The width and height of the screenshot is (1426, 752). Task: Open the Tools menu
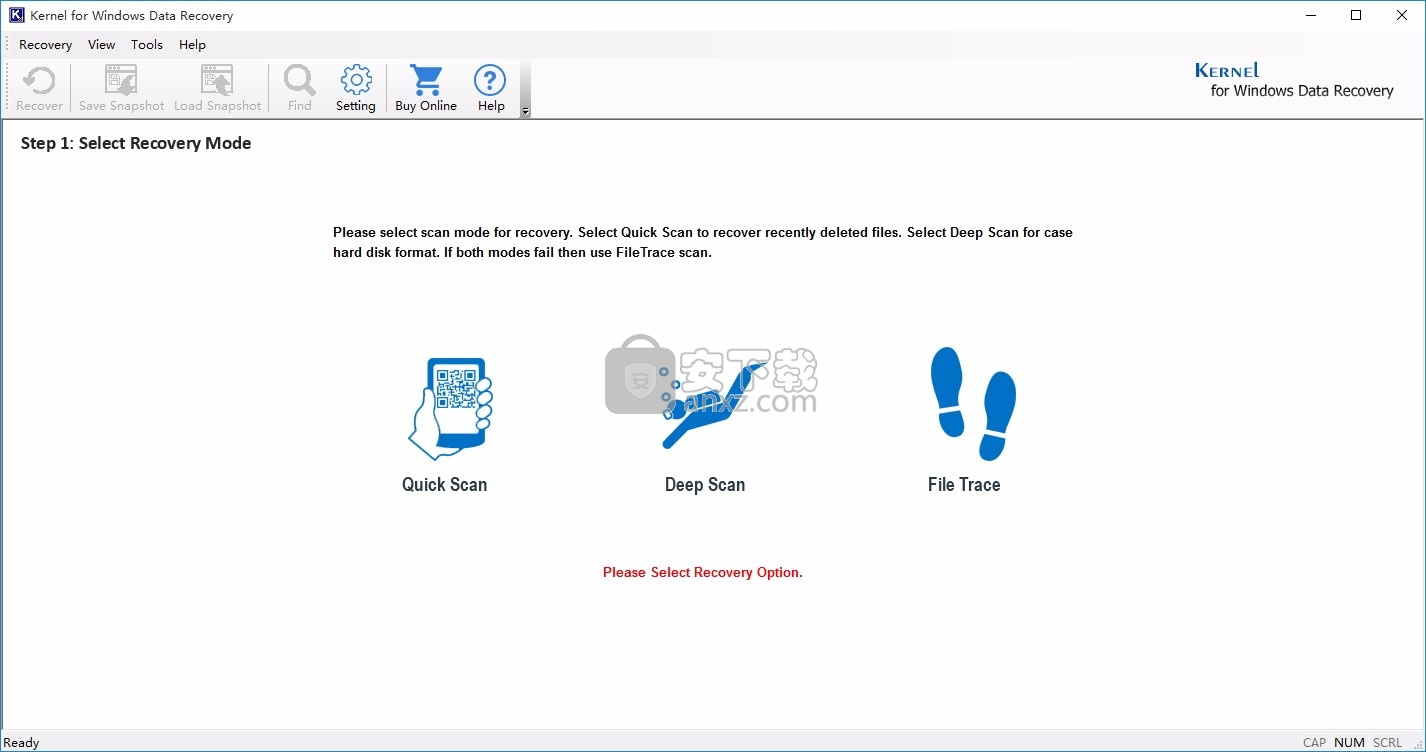point(147,45)
